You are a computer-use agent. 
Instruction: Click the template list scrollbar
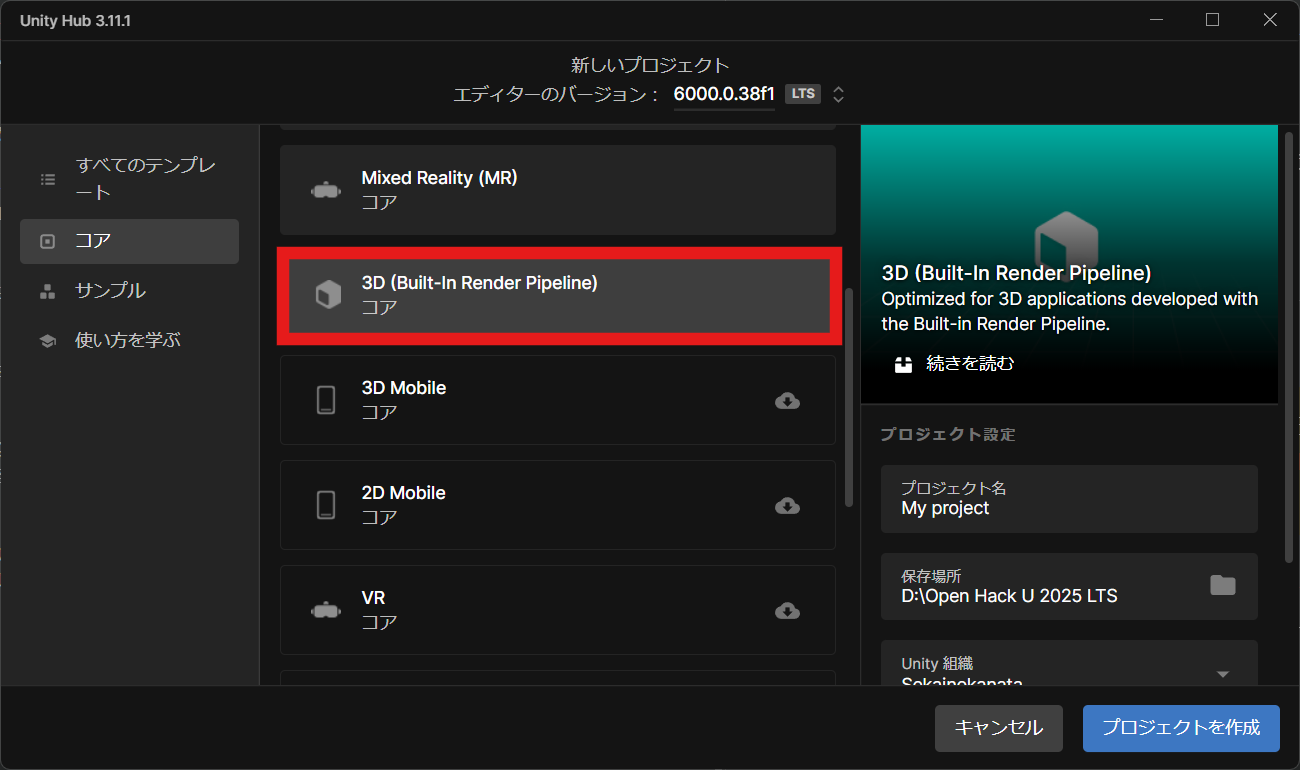coord(849,398)
